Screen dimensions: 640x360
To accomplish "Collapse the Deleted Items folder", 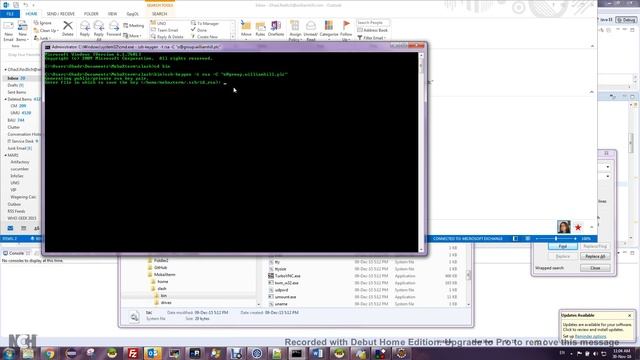I will coord(5,99).
